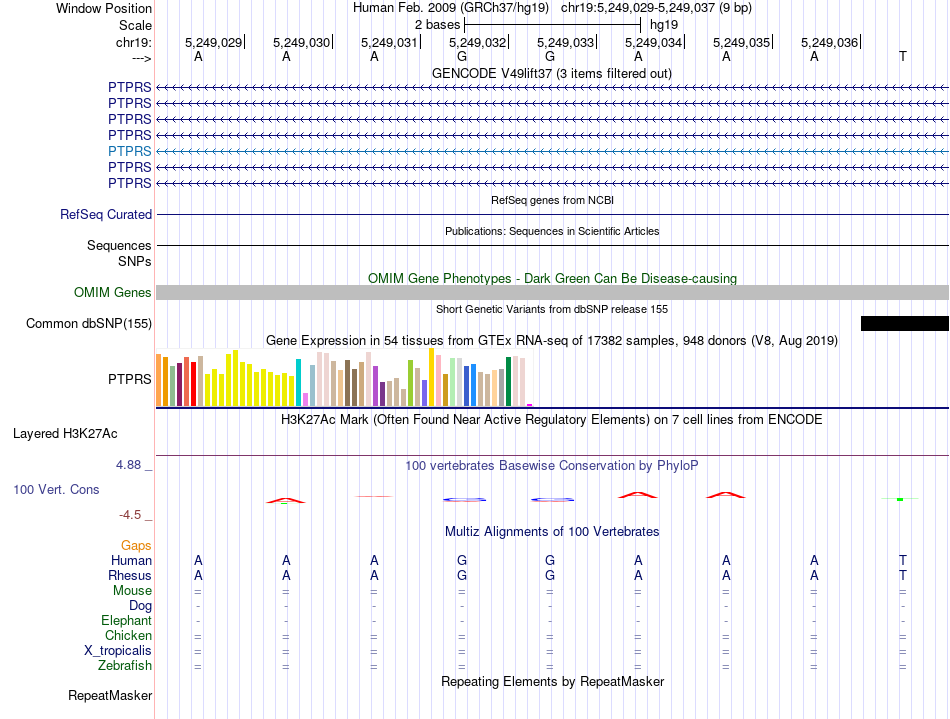
Task: Click the Layered H3K27Ac label
Action: (x=65, y=434)
